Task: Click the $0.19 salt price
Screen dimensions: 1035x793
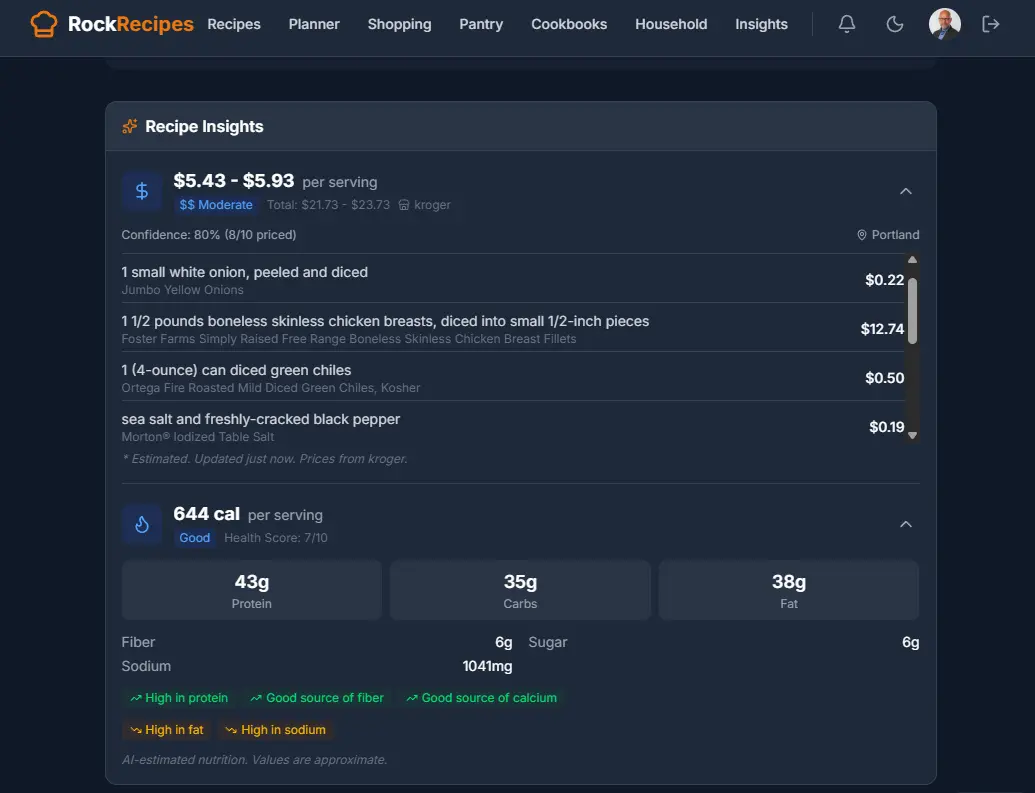Action: coord(886,427)
